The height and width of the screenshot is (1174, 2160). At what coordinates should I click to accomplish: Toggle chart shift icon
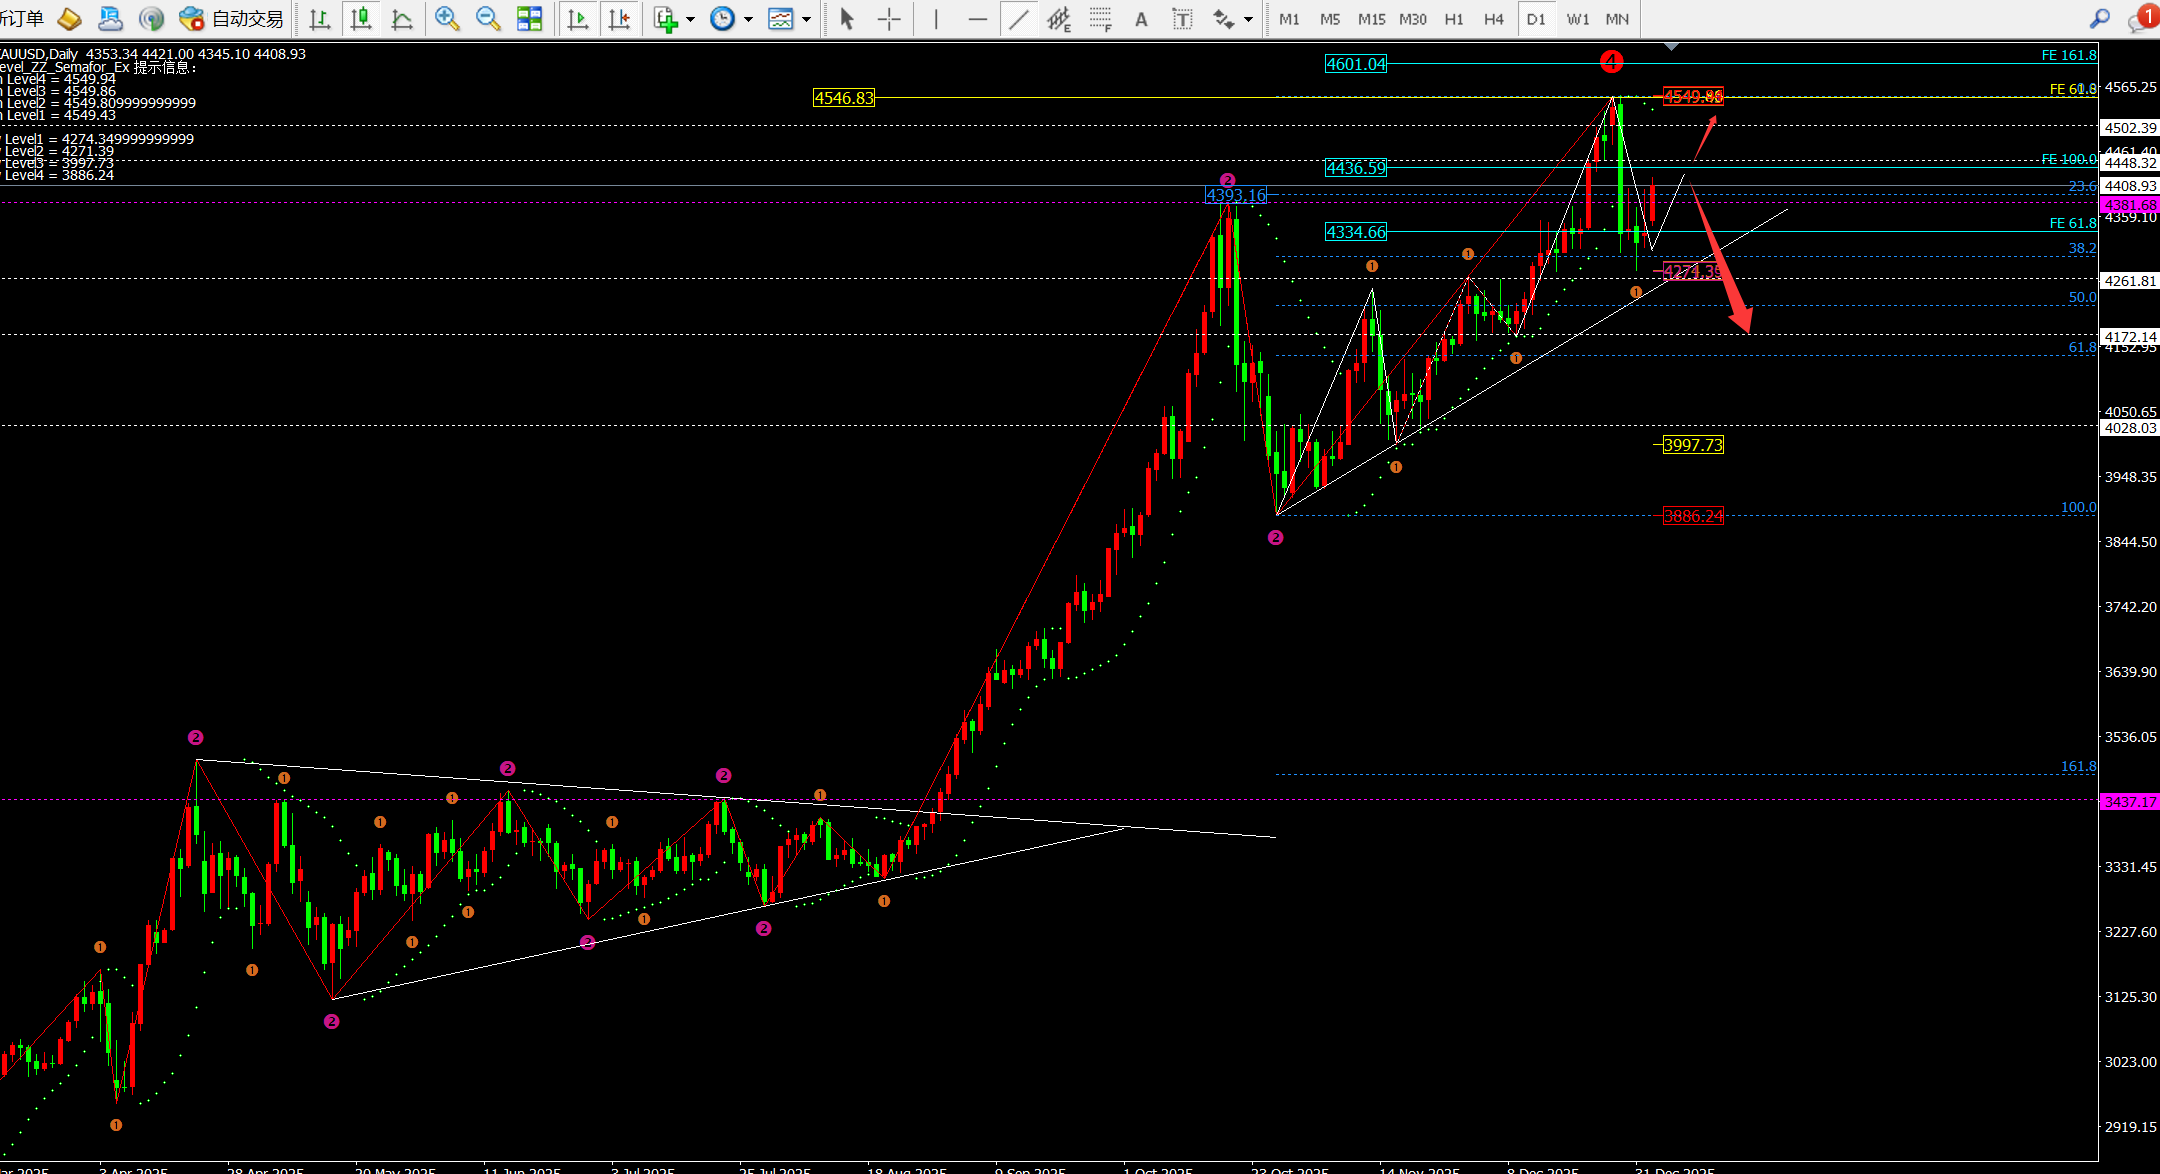pos(619,19)
